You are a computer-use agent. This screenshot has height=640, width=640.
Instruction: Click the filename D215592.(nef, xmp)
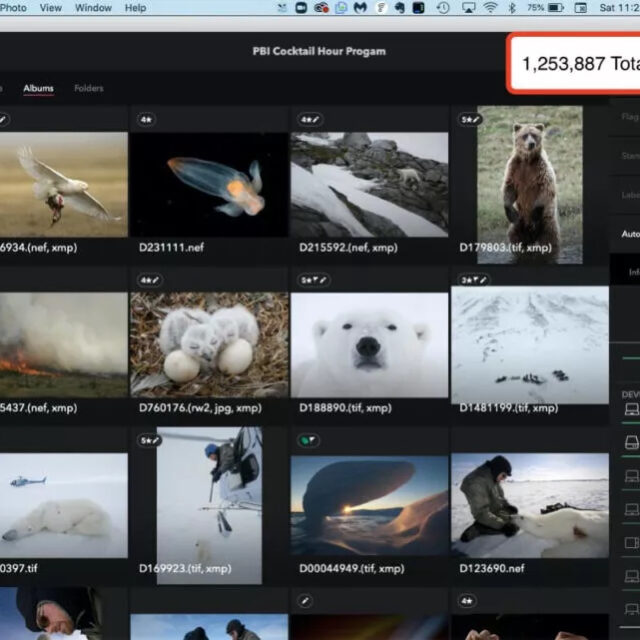tap(348, 247)
